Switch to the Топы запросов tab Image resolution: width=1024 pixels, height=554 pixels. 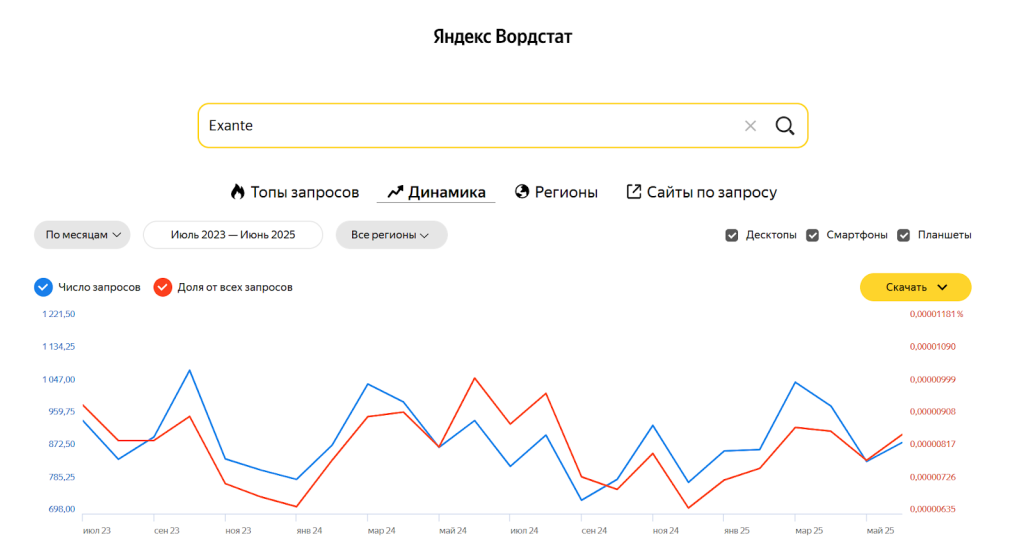[304, 192]
